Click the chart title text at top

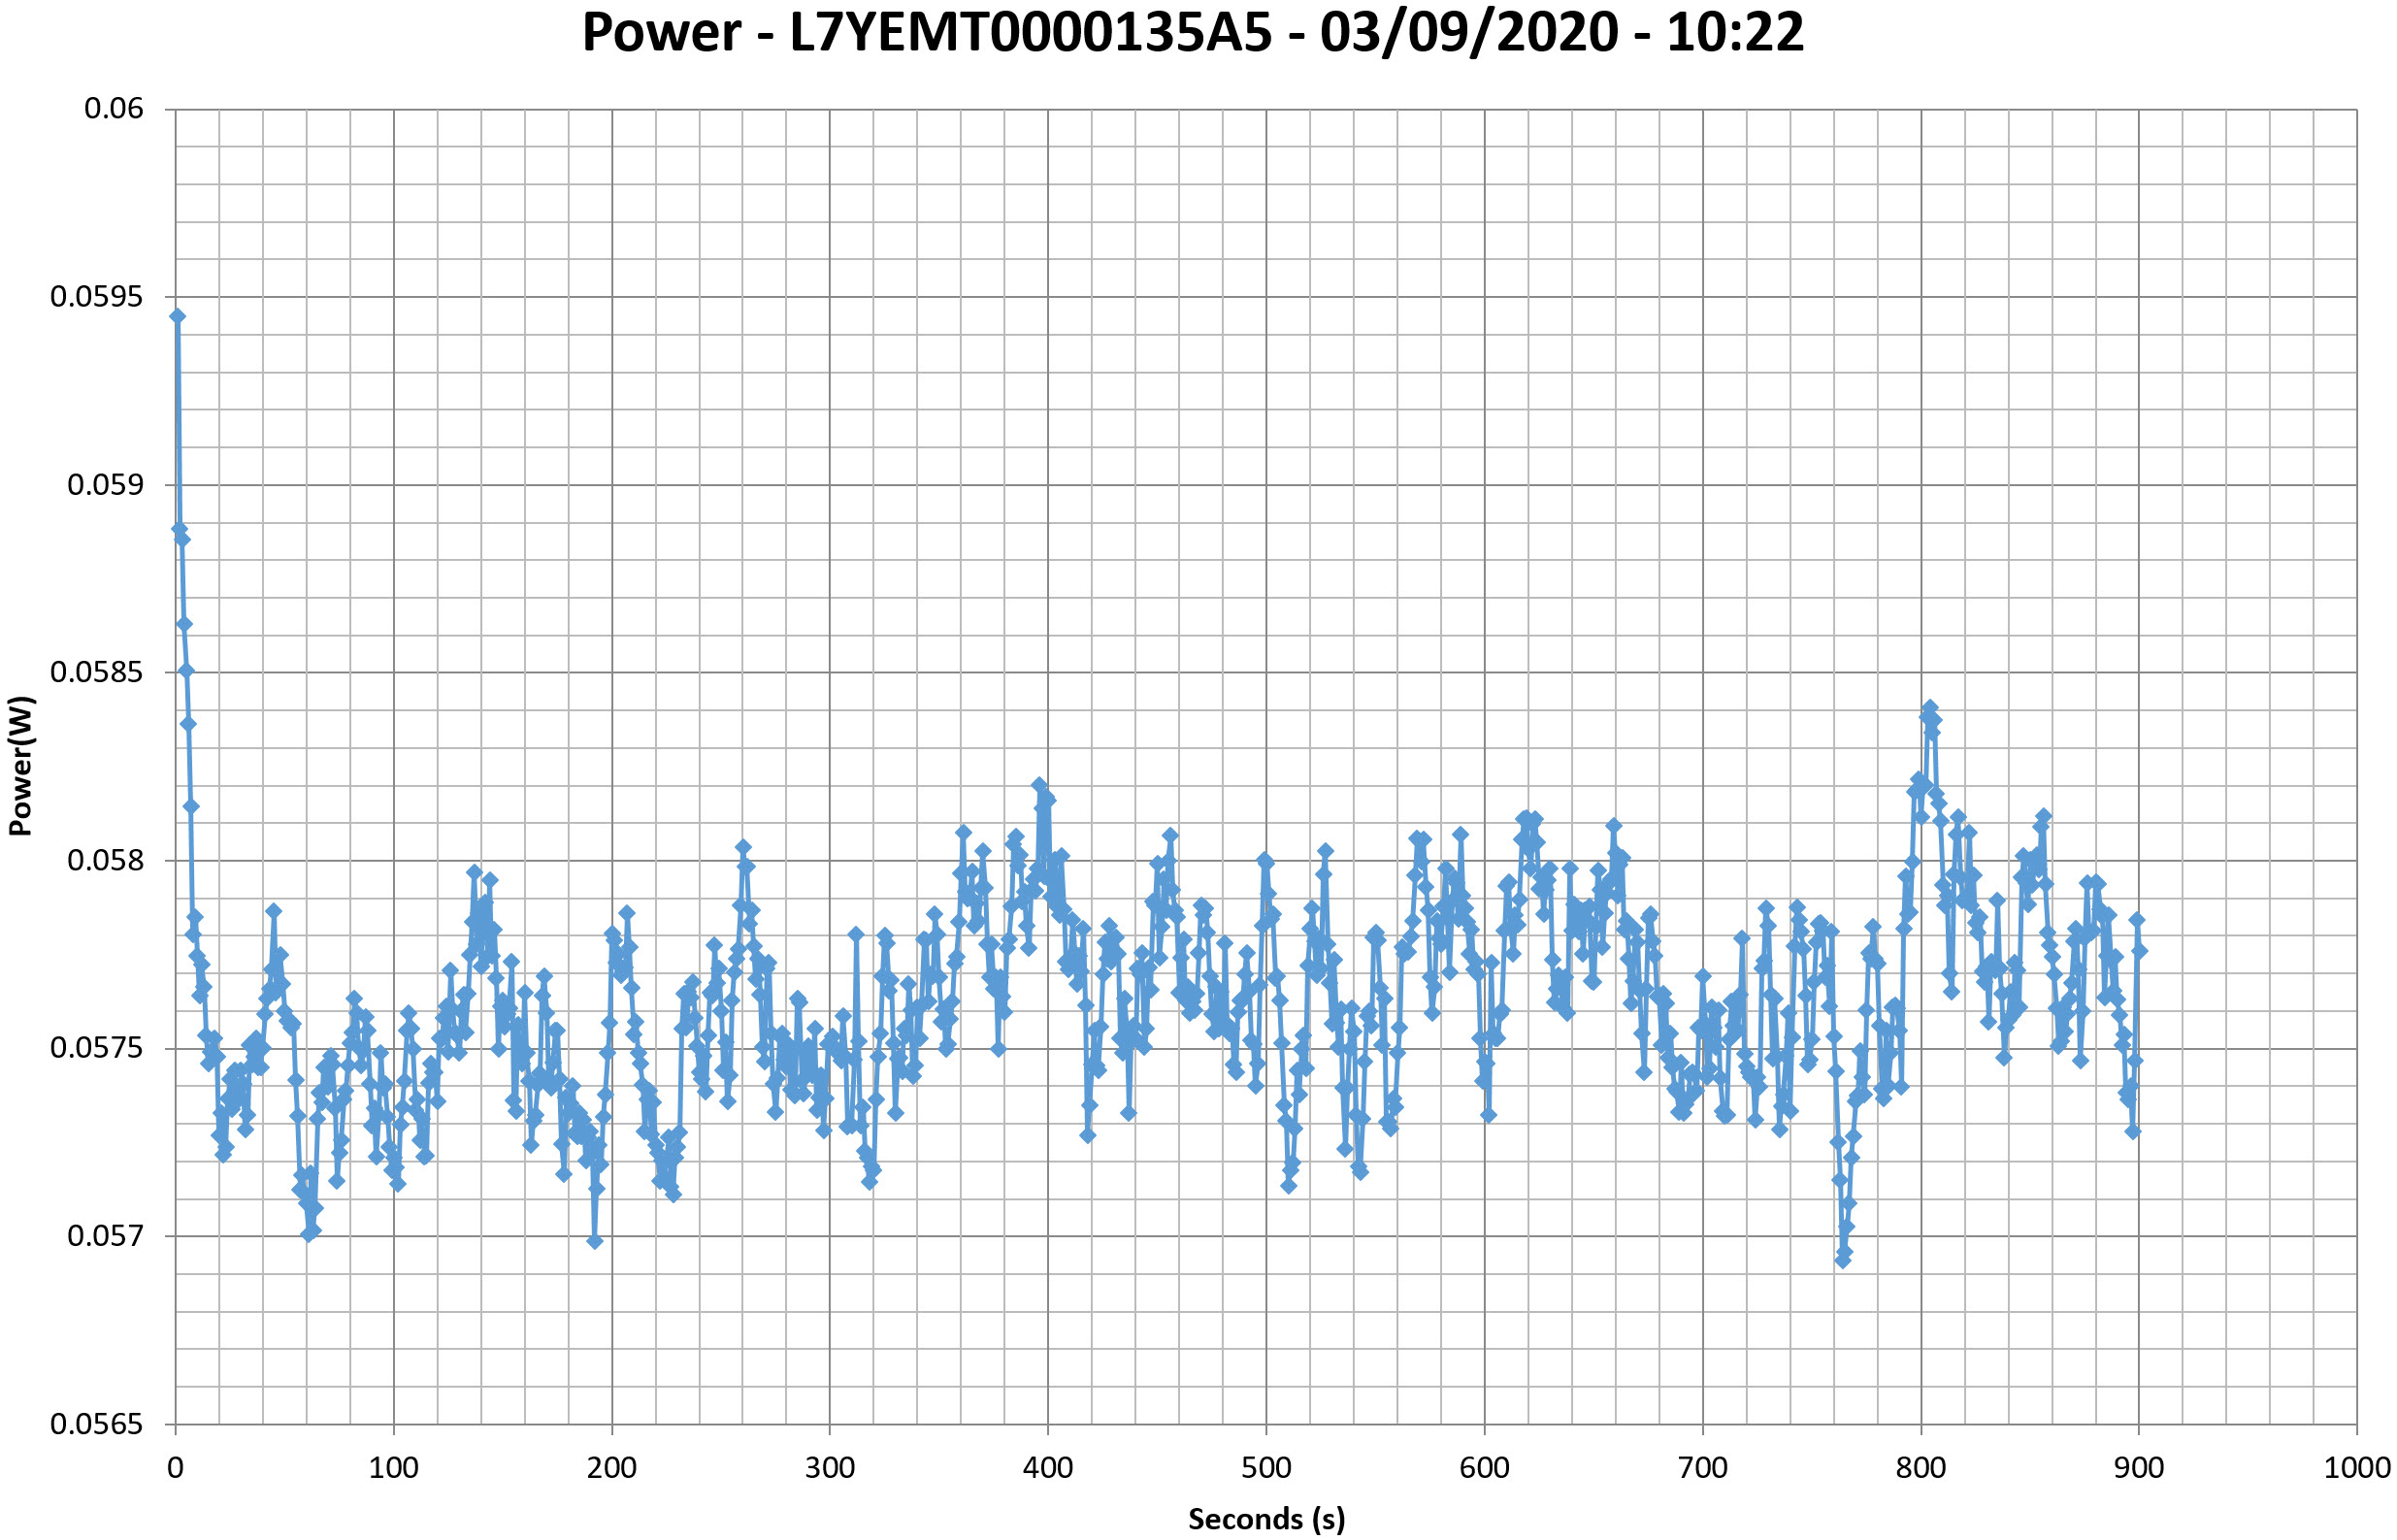coord(1192,32)
